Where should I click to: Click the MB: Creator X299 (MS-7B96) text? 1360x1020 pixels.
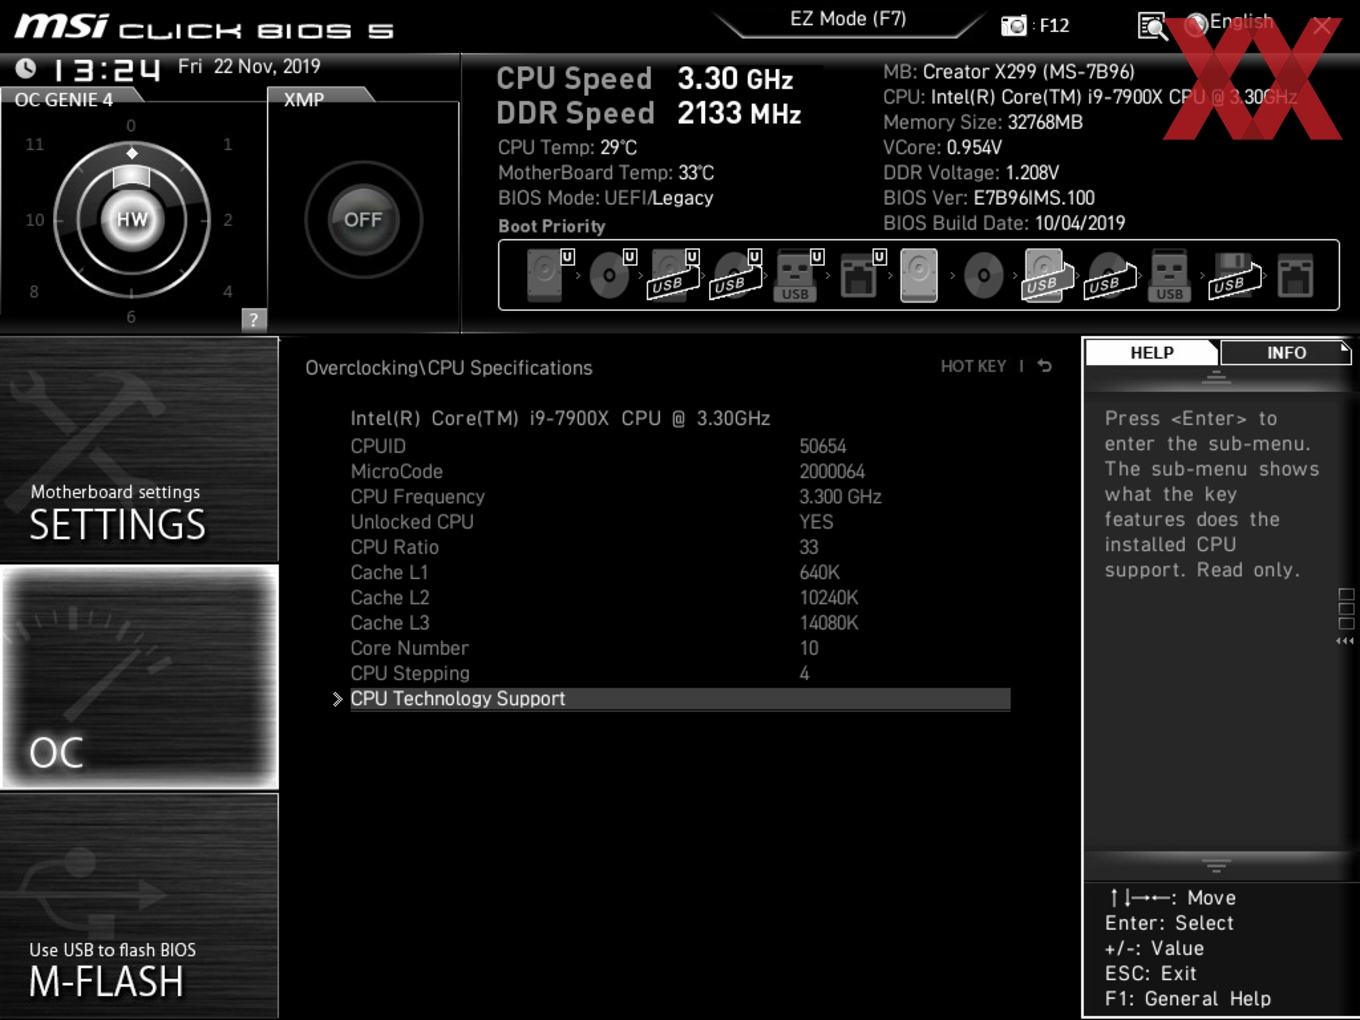pos(1009,72)
